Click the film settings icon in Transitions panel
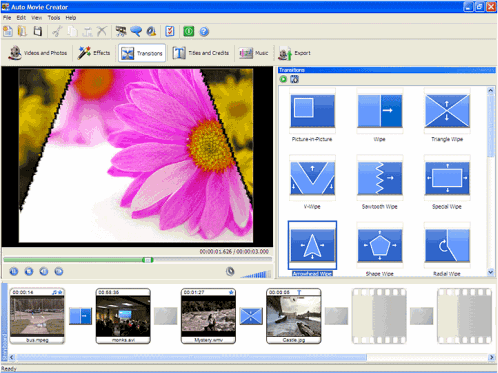Viewport: 498px width, 373px height. (294, 79)
